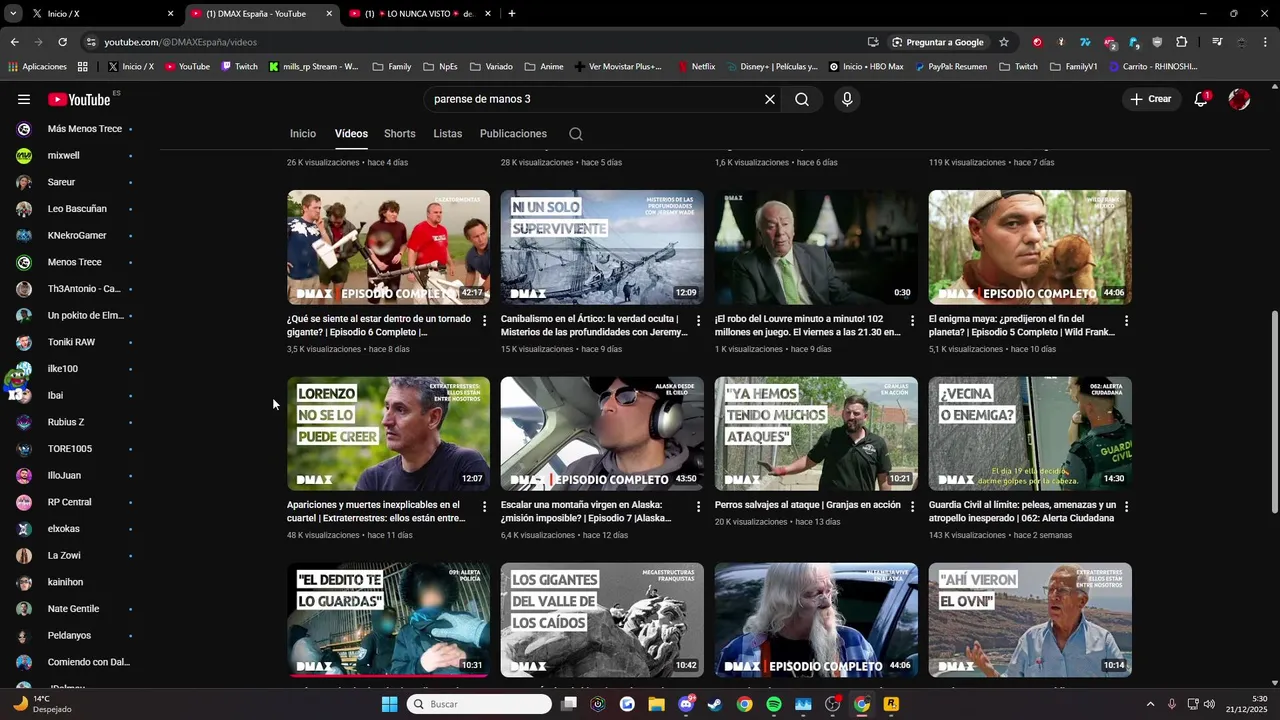Screen dimensions: 1280x720
Task: Switch to the Shorts channel tab
Action: 400,134
